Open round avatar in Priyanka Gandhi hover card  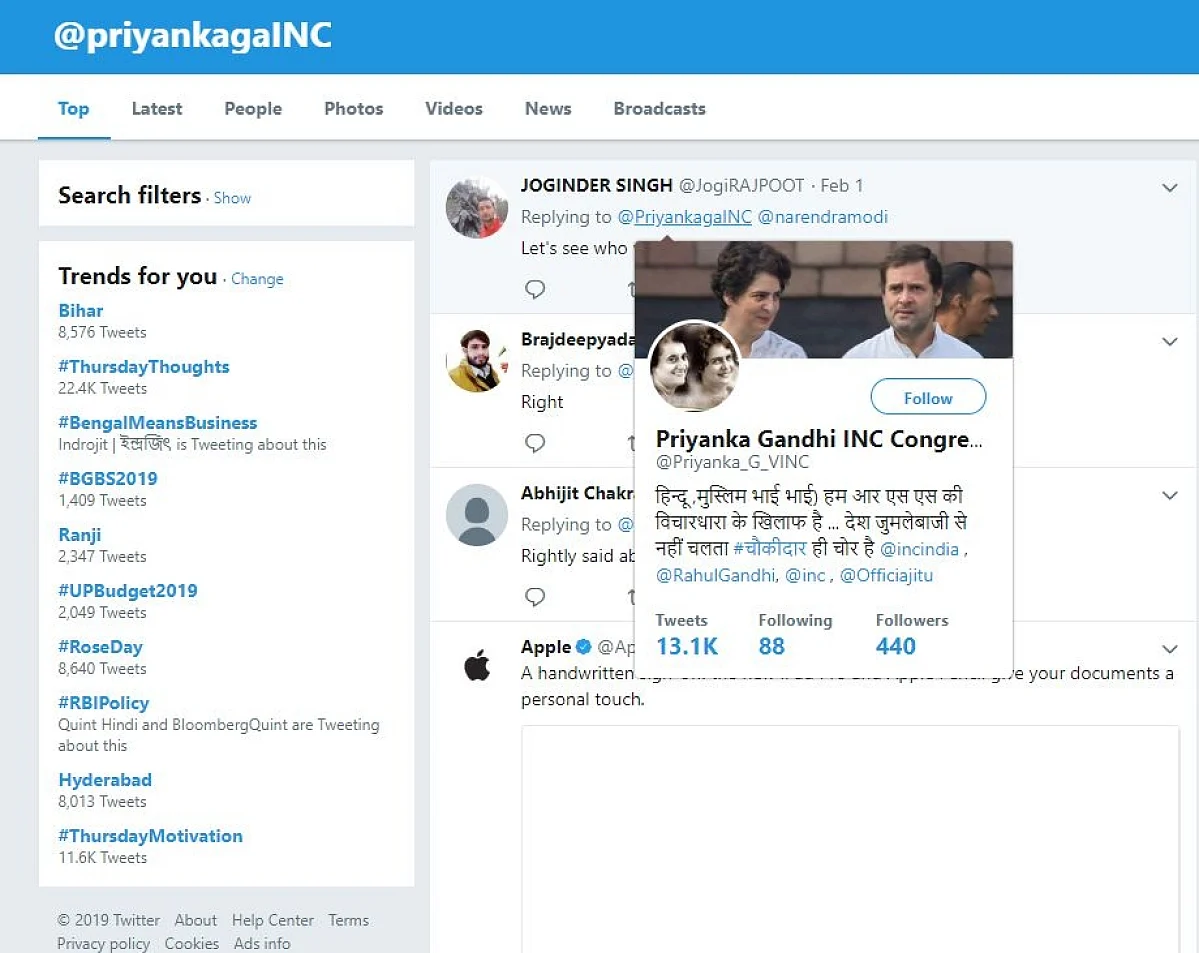tap(694, 366)
